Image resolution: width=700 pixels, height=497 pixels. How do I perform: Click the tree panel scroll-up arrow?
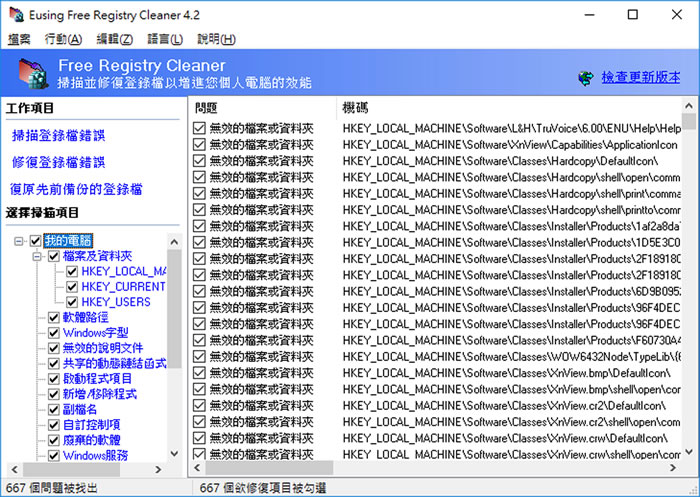click(175, 240)
